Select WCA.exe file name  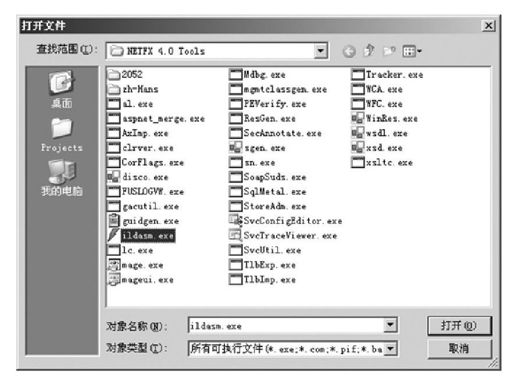tap(384, 89)
